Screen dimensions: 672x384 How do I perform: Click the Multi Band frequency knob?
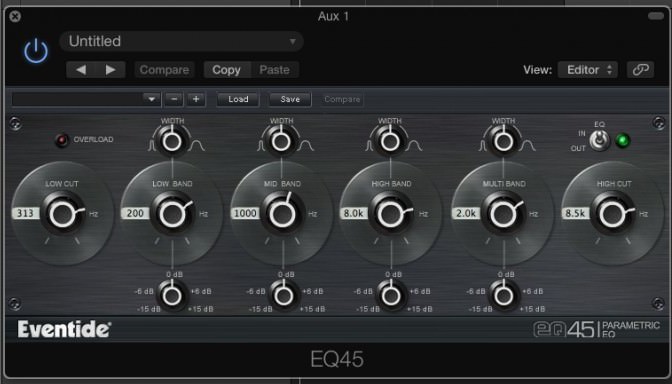(x=504, y=213)
